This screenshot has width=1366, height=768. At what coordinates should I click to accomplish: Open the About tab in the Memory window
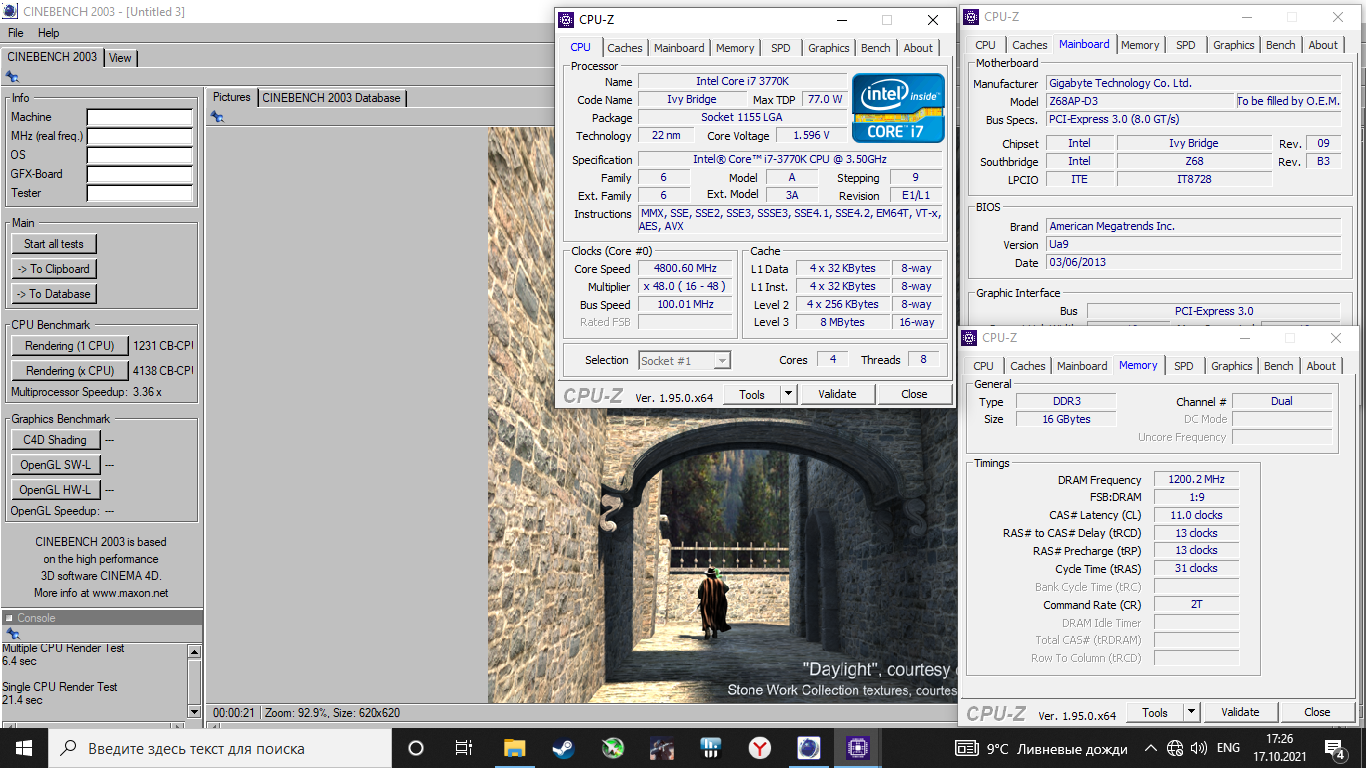pos(1321,366)
